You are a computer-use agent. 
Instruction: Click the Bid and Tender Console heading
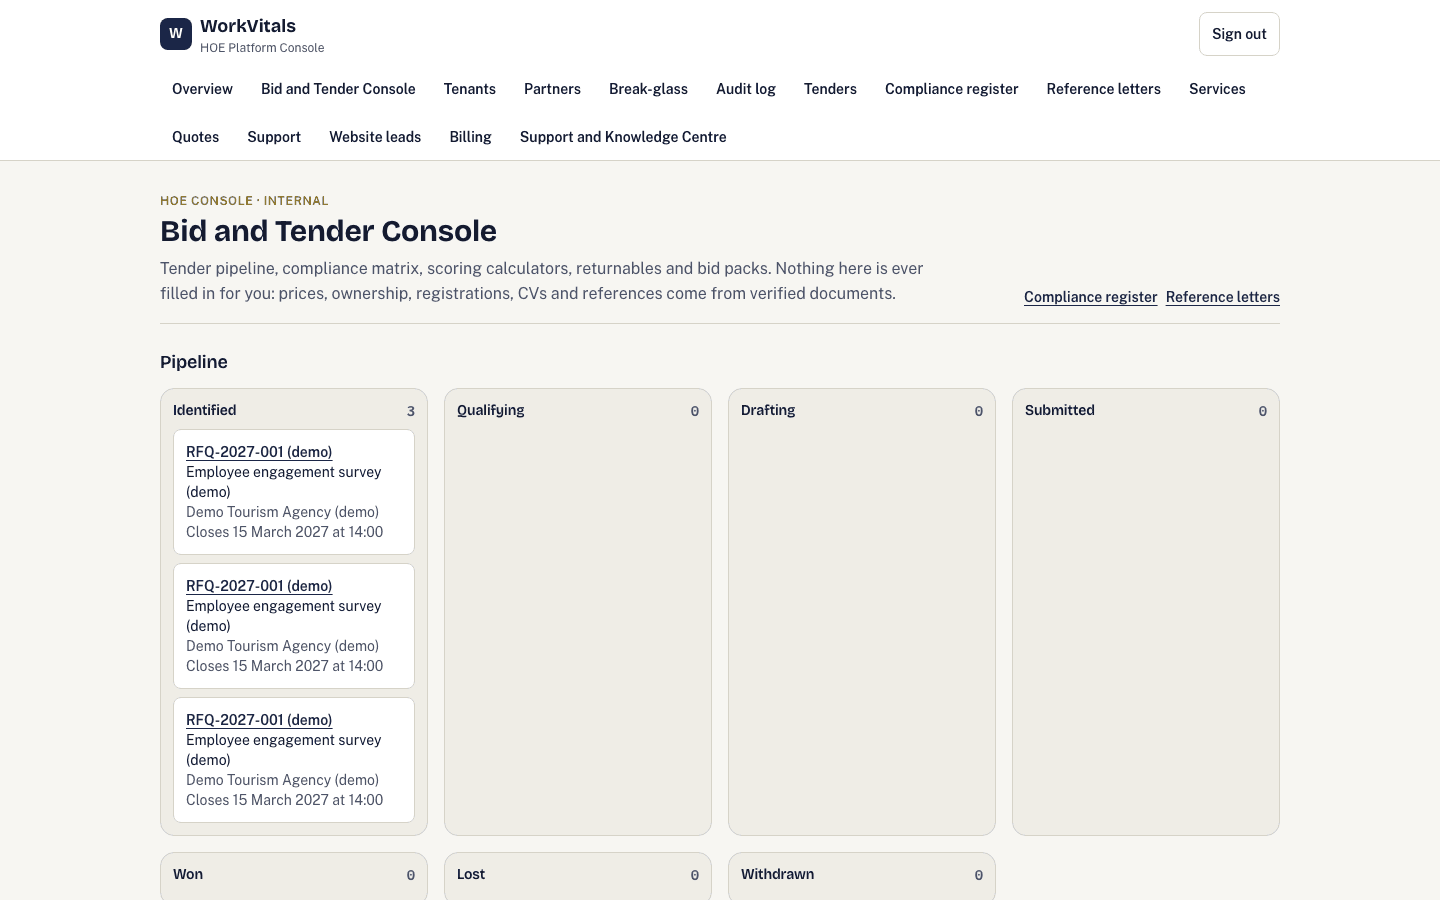click(328, 231)
